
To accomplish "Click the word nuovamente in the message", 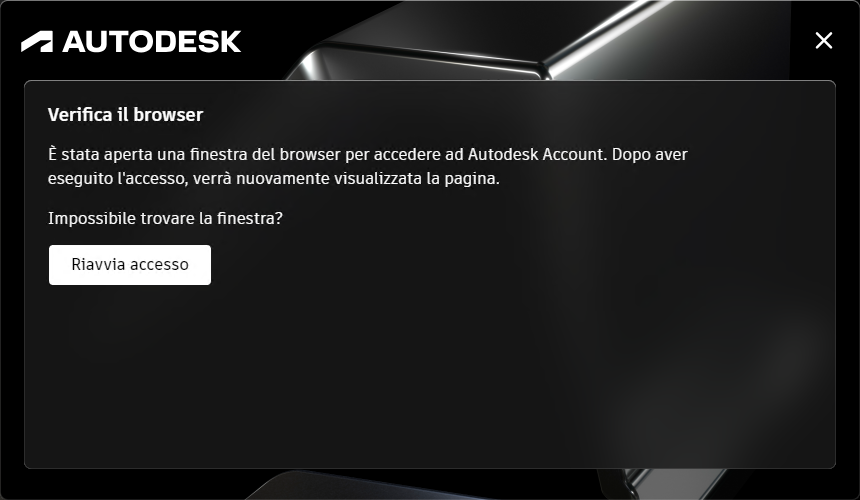I will [x=284, y=179].
